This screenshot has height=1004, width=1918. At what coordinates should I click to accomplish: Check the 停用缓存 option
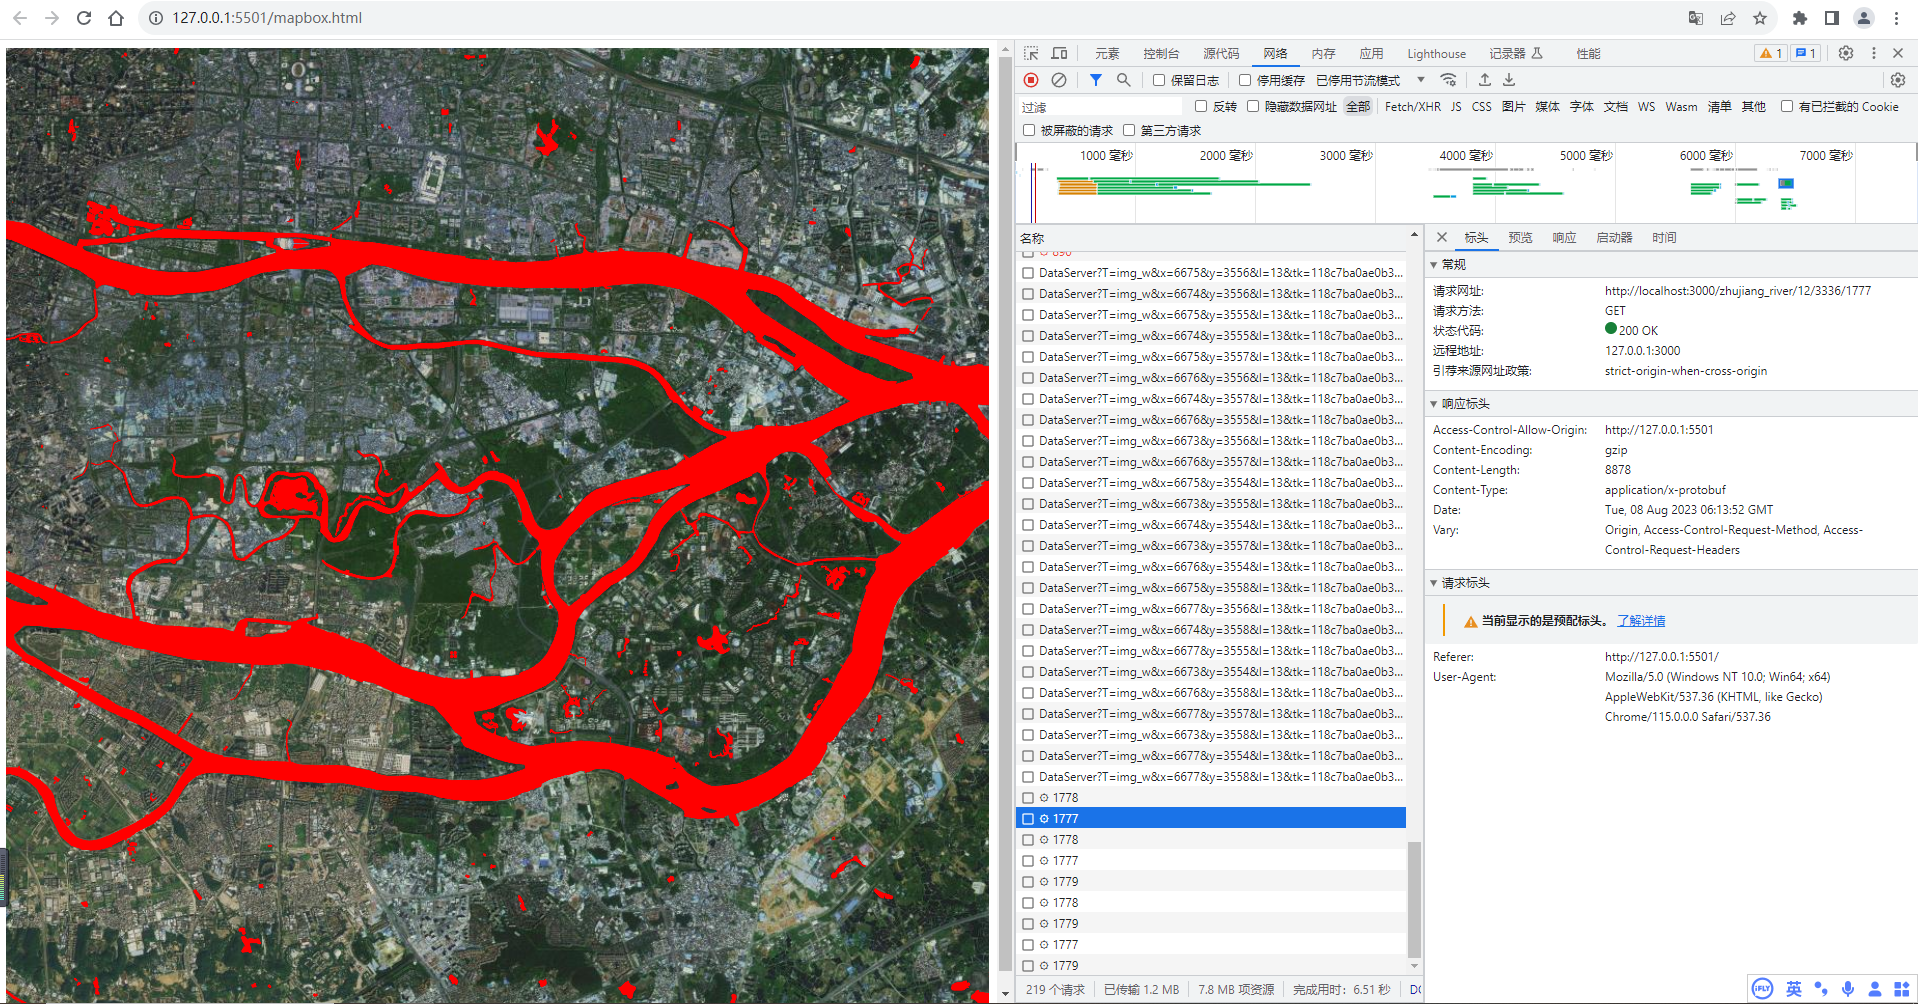tap(1245, 80)
